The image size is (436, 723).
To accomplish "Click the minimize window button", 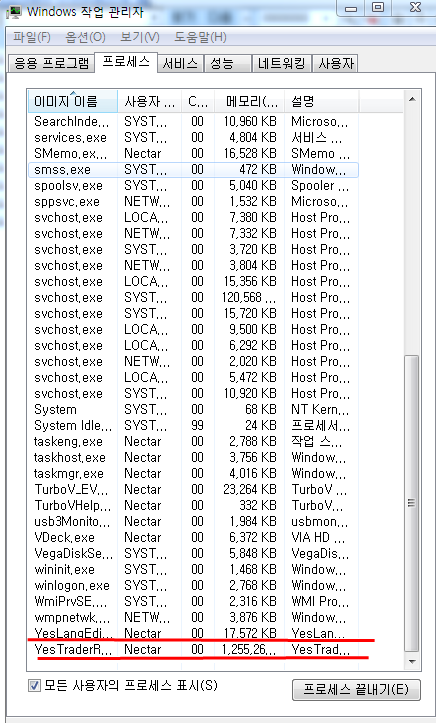I will click(x=353, y=7).
